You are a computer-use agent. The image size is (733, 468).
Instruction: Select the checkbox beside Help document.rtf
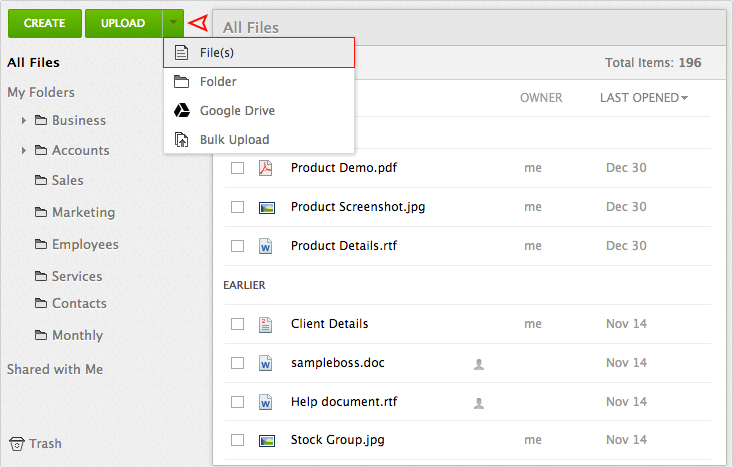click(237, 402)
